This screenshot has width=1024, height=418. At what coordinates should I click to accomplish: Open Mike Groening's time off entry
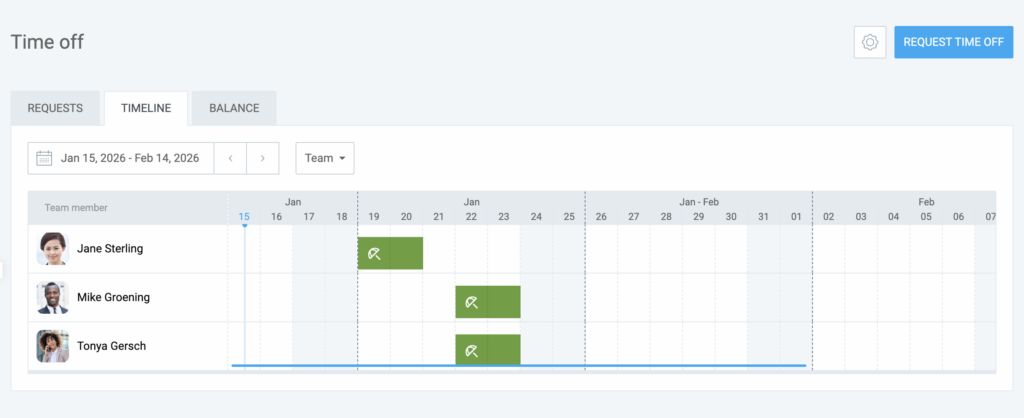(488, 302)
